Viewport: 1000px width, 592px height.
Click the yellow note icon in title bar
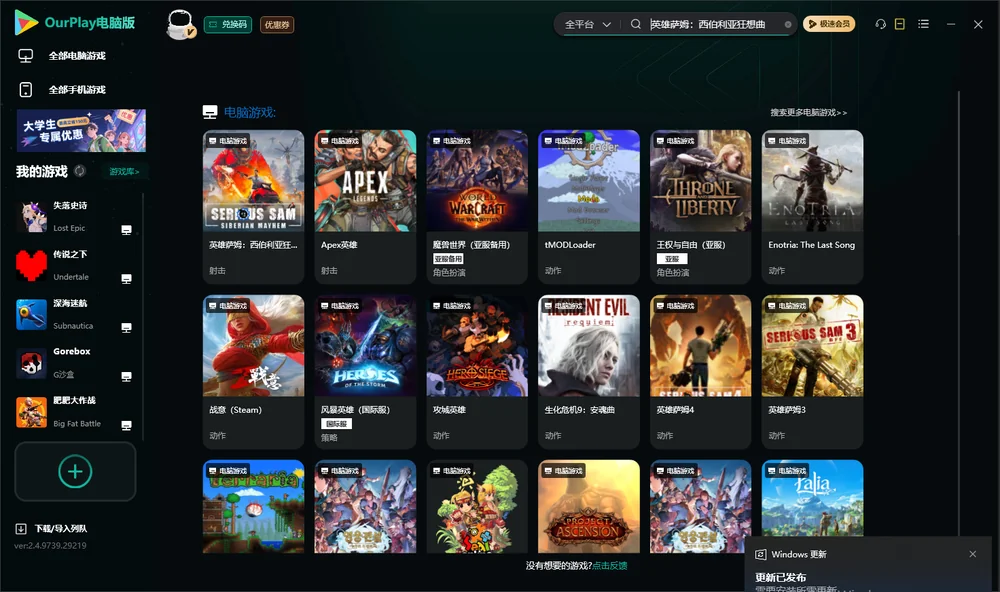[900, 24]
